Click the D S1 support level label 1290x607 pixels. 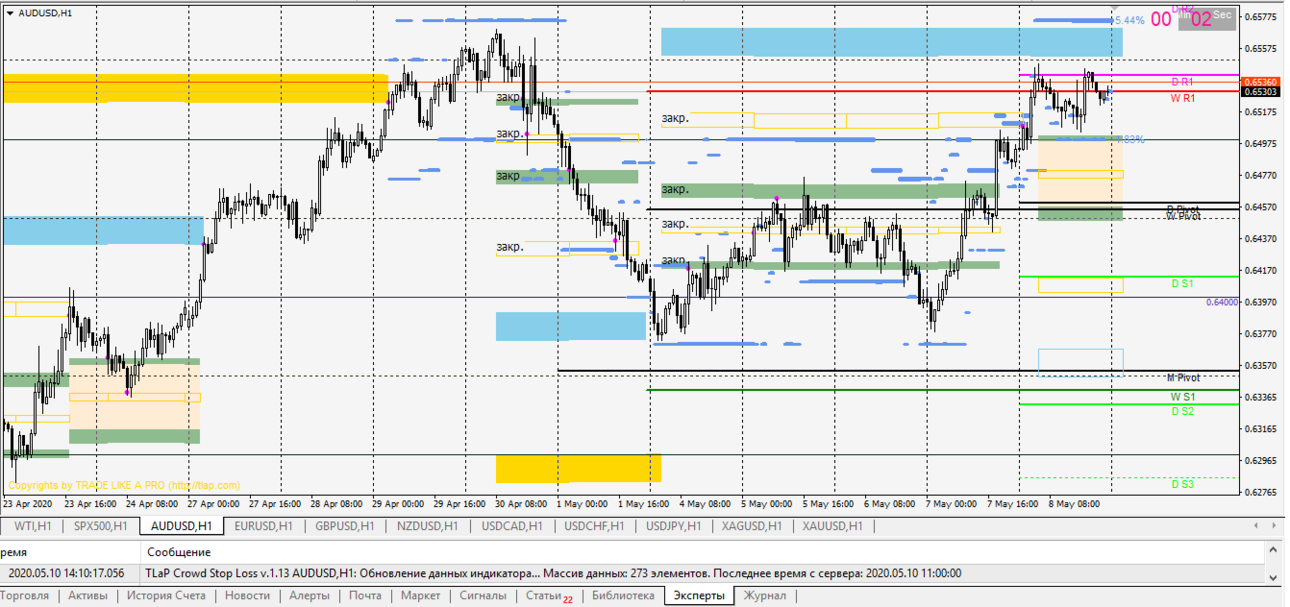coord(1182,284)
